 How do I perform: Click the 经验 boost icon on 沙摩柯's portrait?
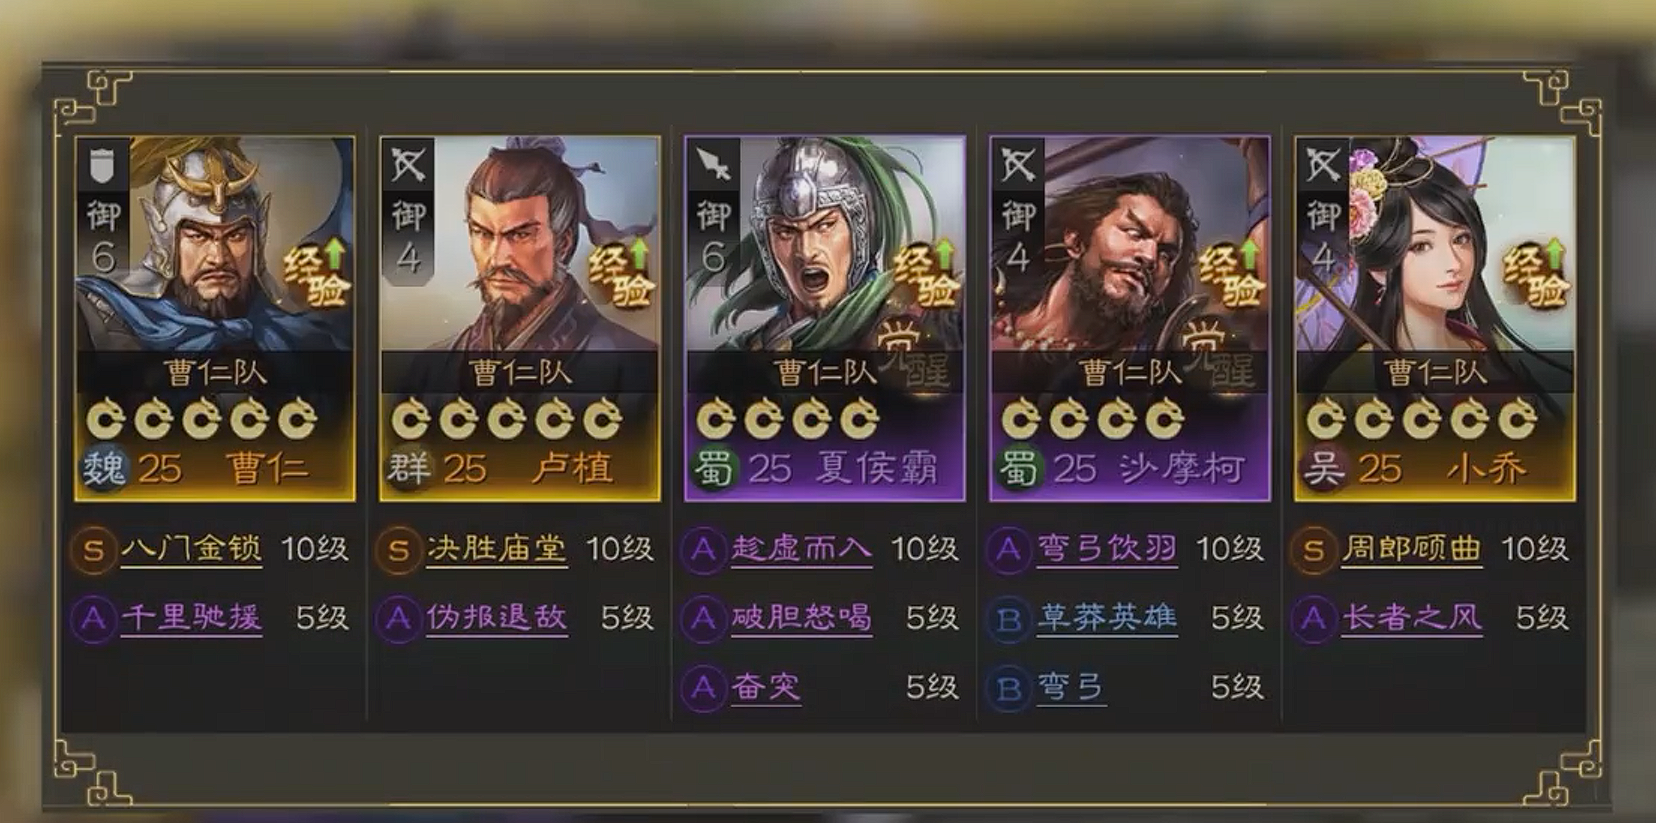pos(1232,272)
